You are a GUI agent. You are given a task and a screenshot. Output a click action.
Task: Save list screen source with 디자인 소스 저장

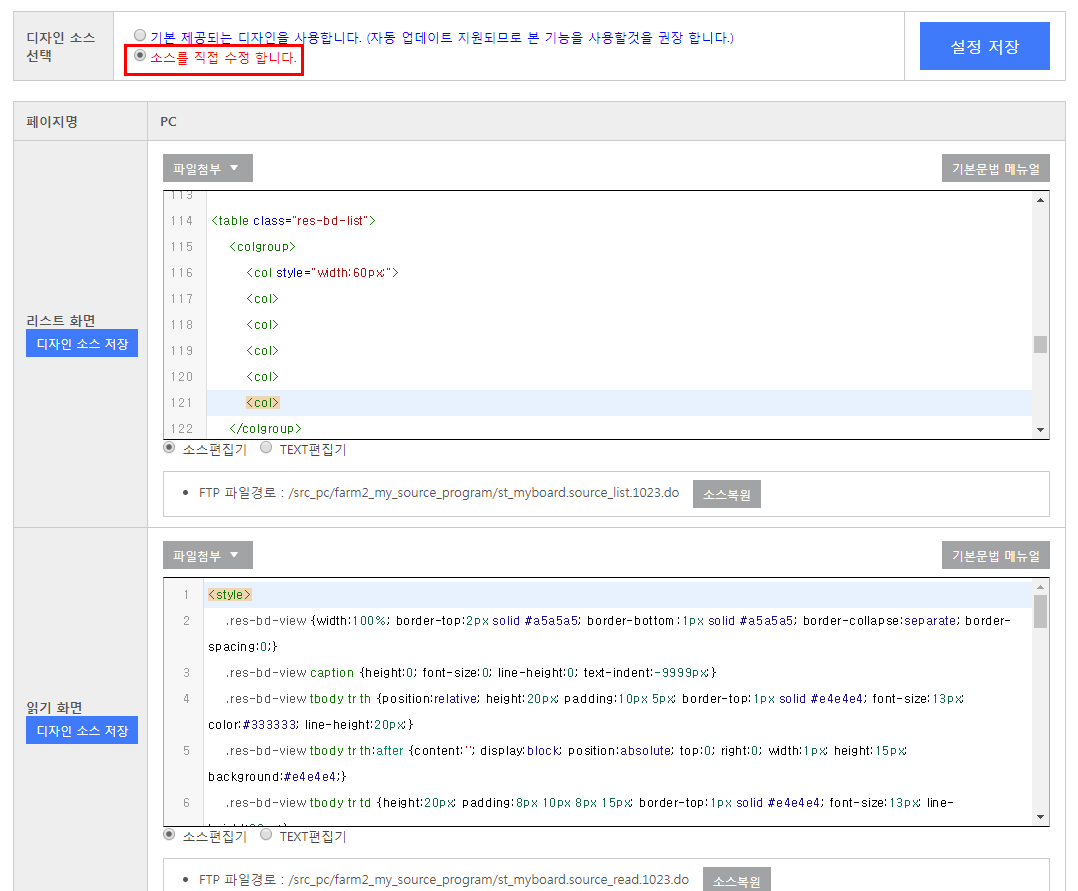click(82, 343)
